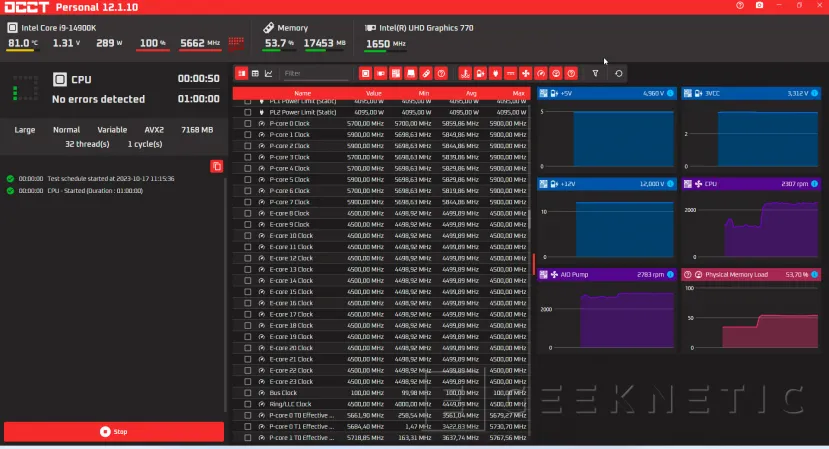Image resolution: width=829 pixels, height=449 pixels.
Task: Select the 7168 MB memory setting
Action: click(x=197, y=130)
